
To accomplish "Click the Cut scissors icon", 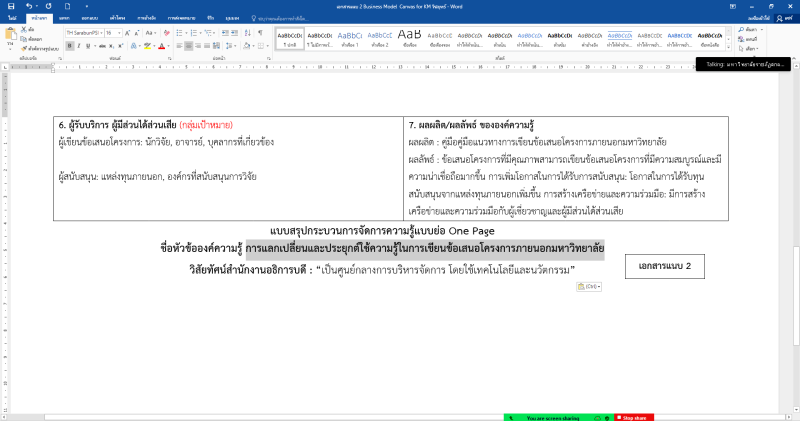I will 25,31.
